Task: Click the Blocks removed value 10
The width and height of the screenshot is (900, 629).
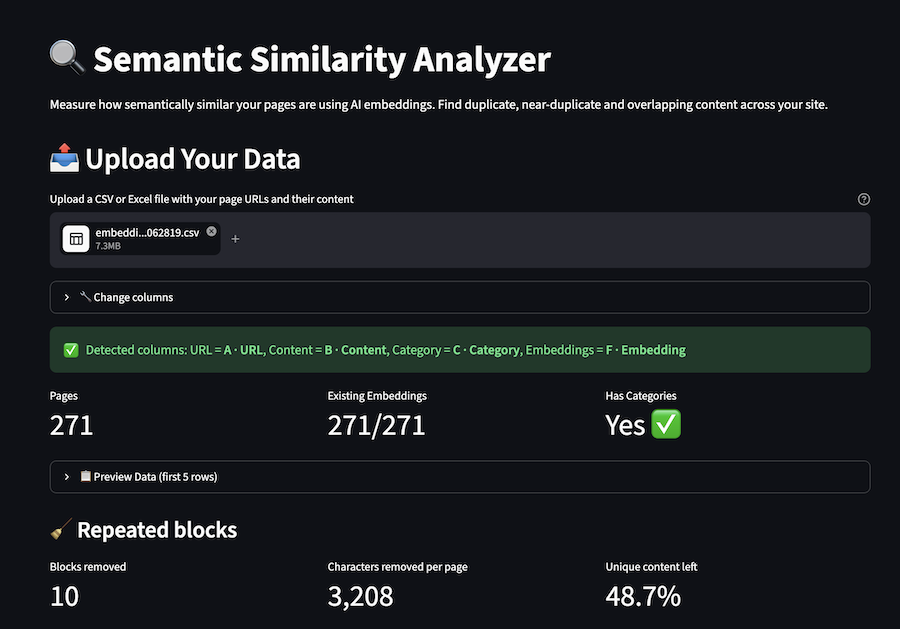Action: tap(64, 596)
